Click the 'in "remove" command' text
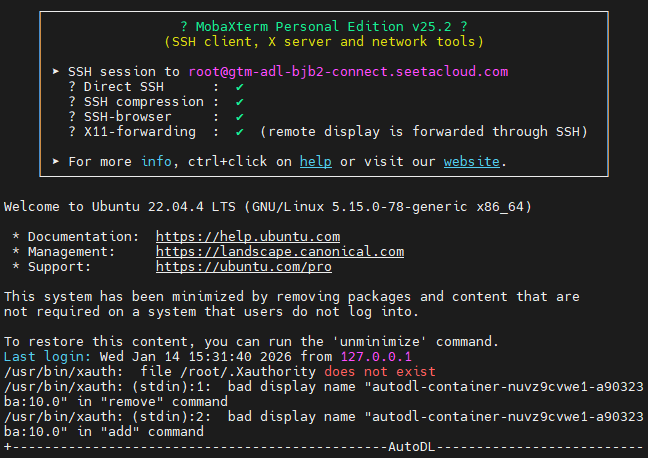The image size is (648, 458). click(x=152, y=401)
